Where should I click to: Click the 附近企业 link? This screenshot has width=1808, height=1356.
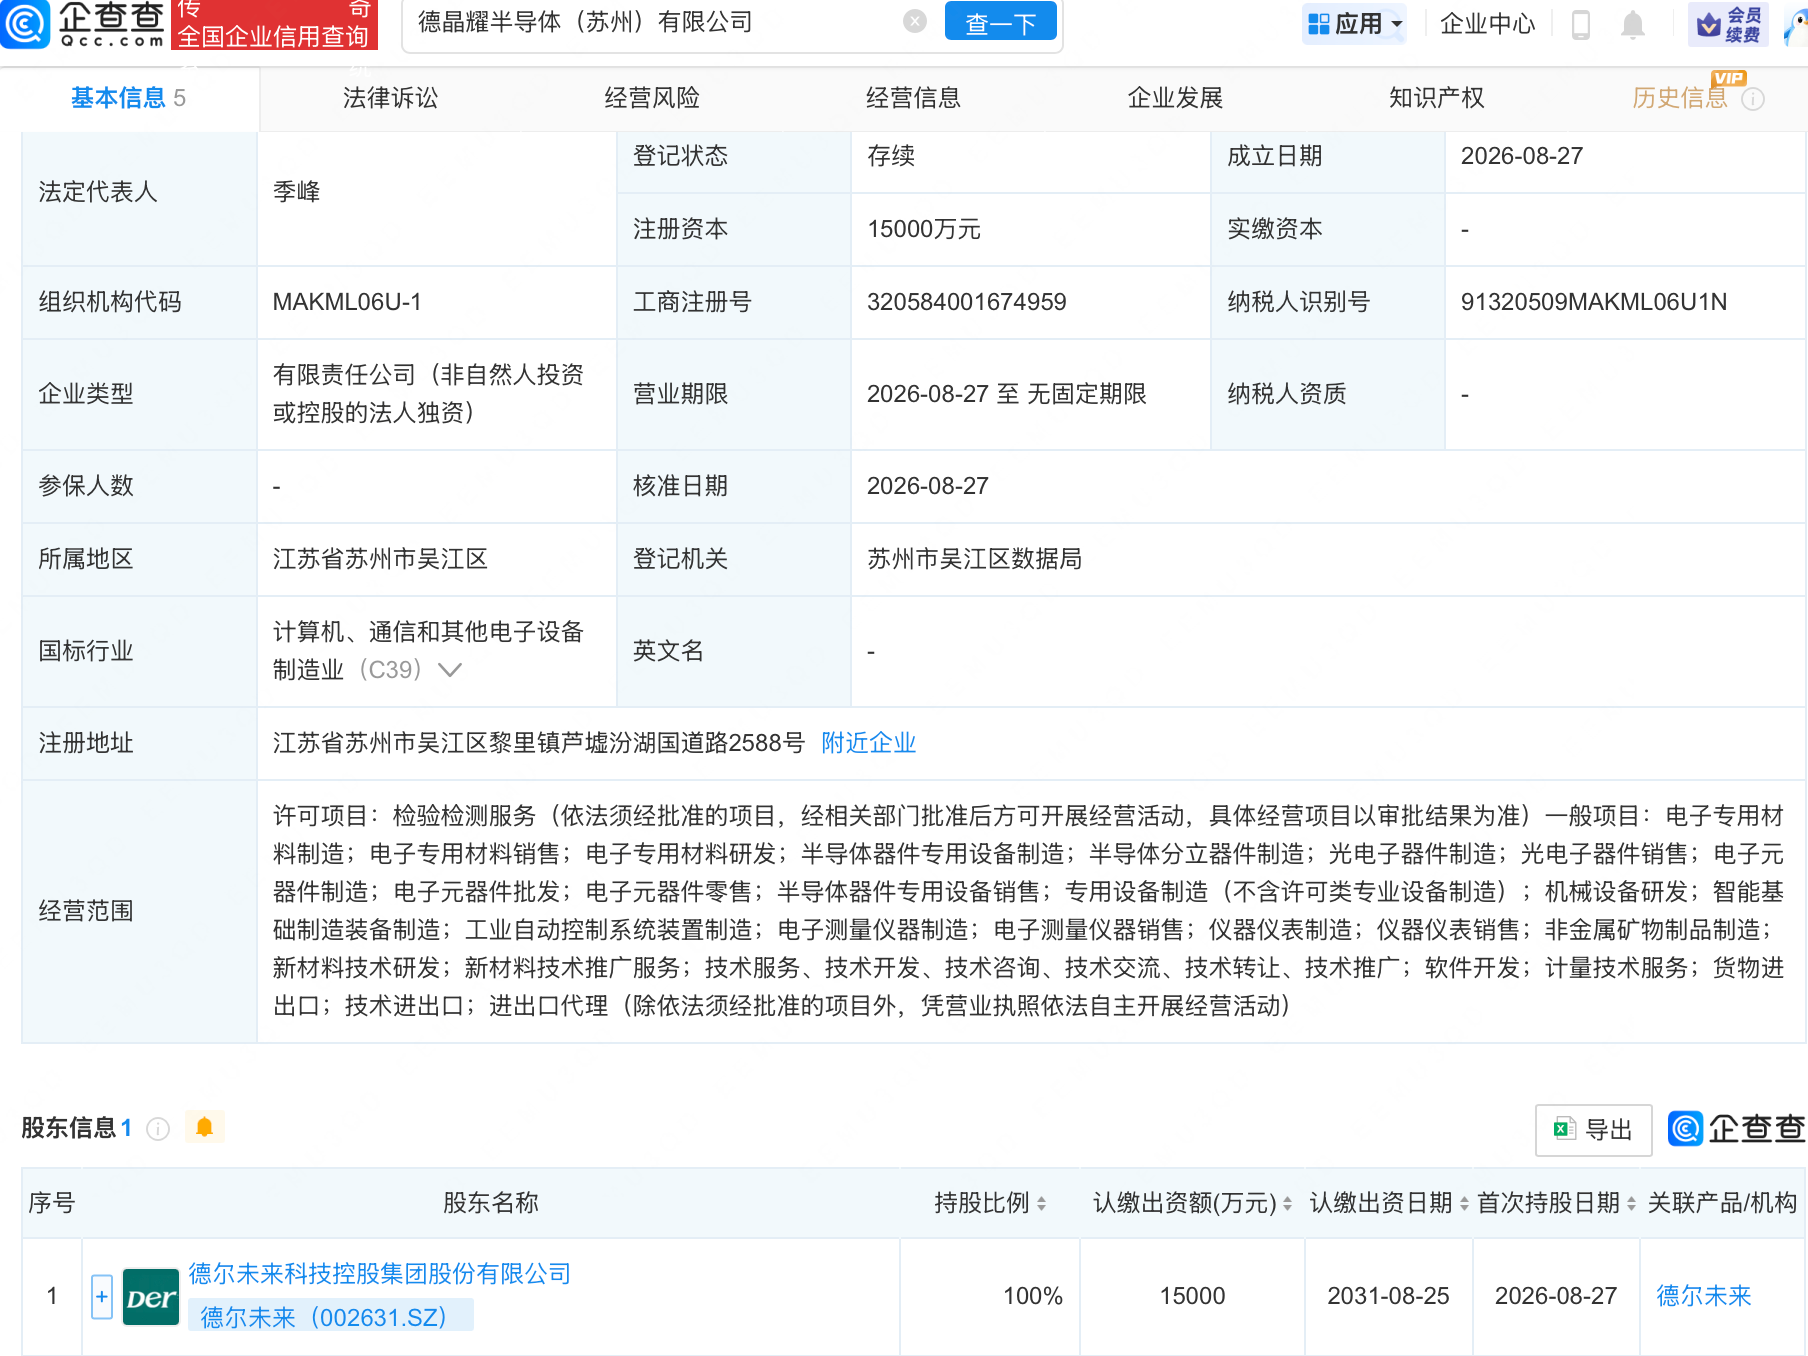[x=868, y=743]
